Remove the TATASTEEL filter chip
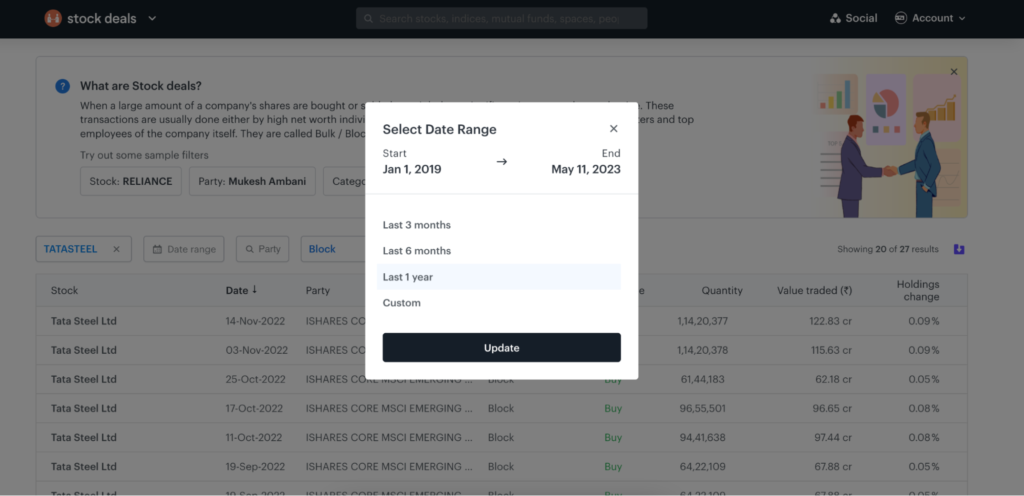 pyautogui.click(x=116, y=249)
